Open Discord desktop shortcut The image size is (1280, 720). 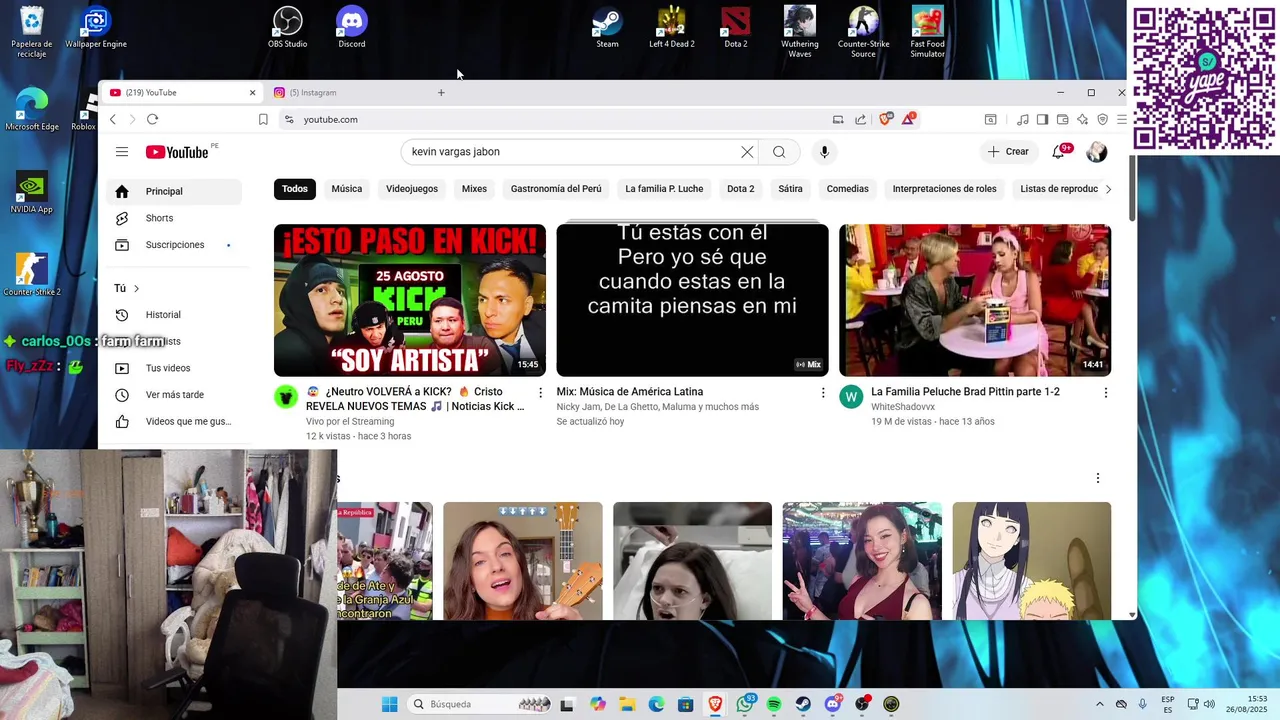click(352, 28)
